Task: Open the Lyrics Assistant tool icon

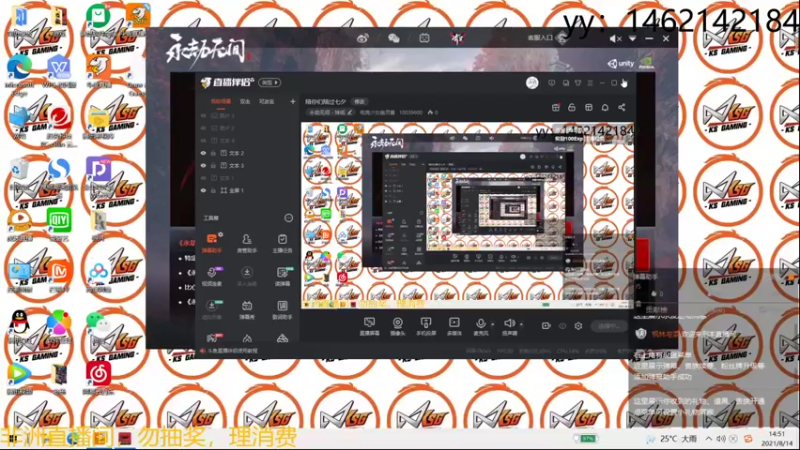Action: coord(282,309)
